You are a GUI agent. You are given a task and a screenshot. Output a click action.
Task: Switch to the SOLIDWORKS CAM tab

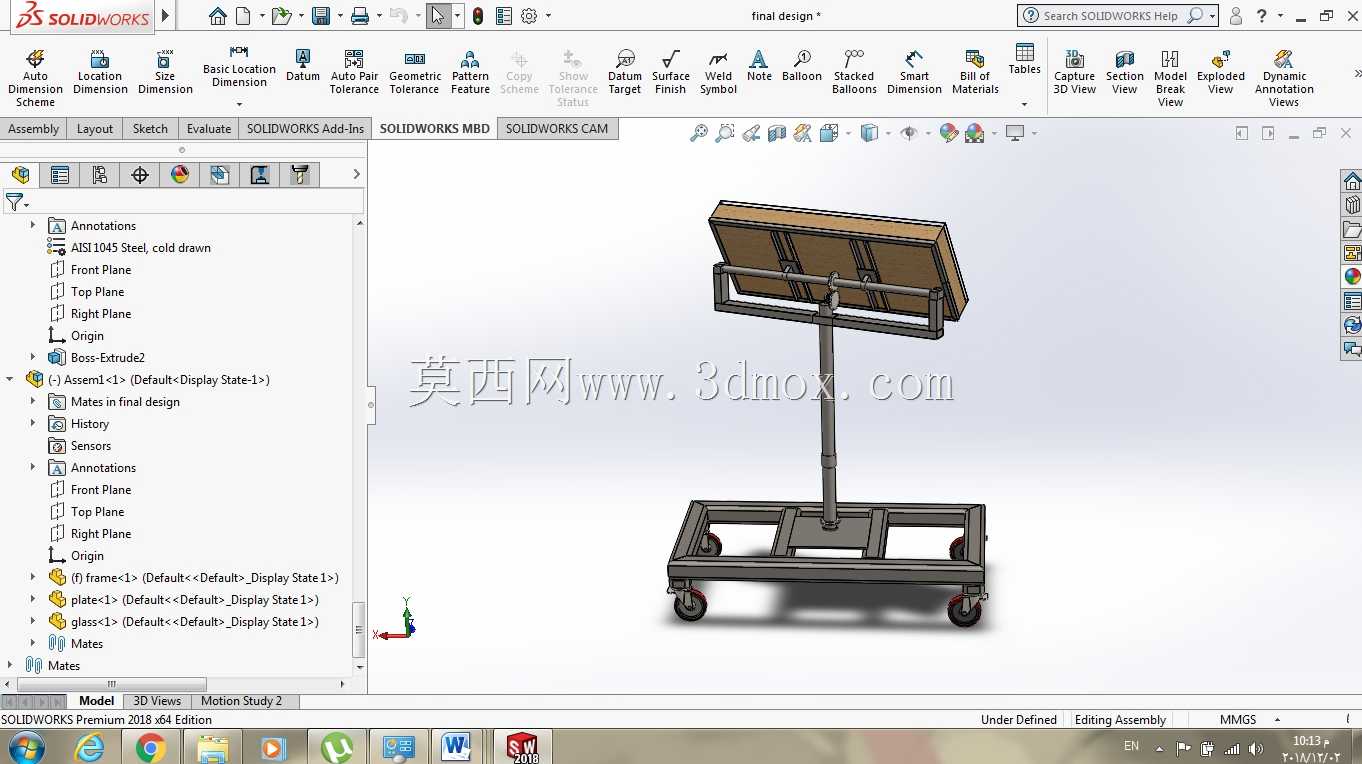point(557,128)
